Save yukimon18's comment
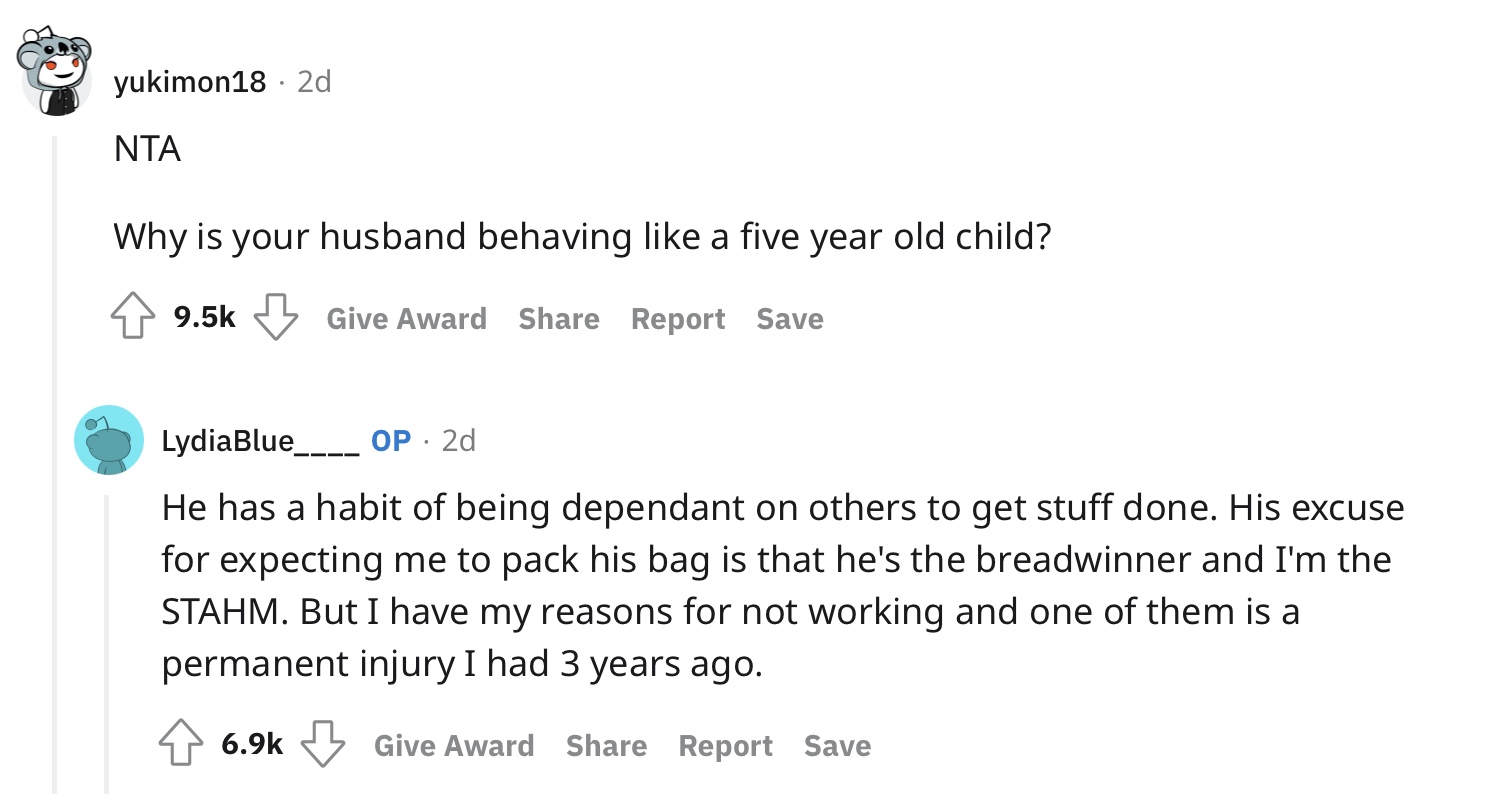This screenshot has width=1504, height=794. [790, 319]
